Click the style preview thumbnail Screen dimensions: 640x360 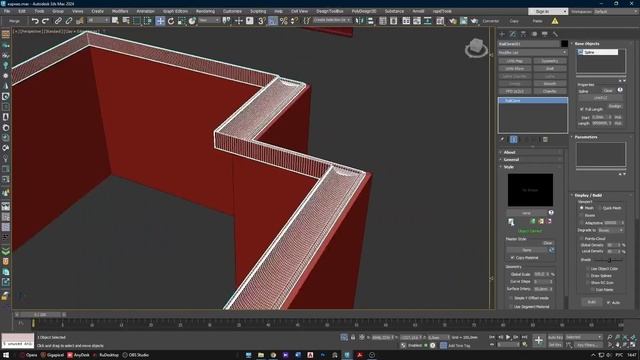point(530,190)
